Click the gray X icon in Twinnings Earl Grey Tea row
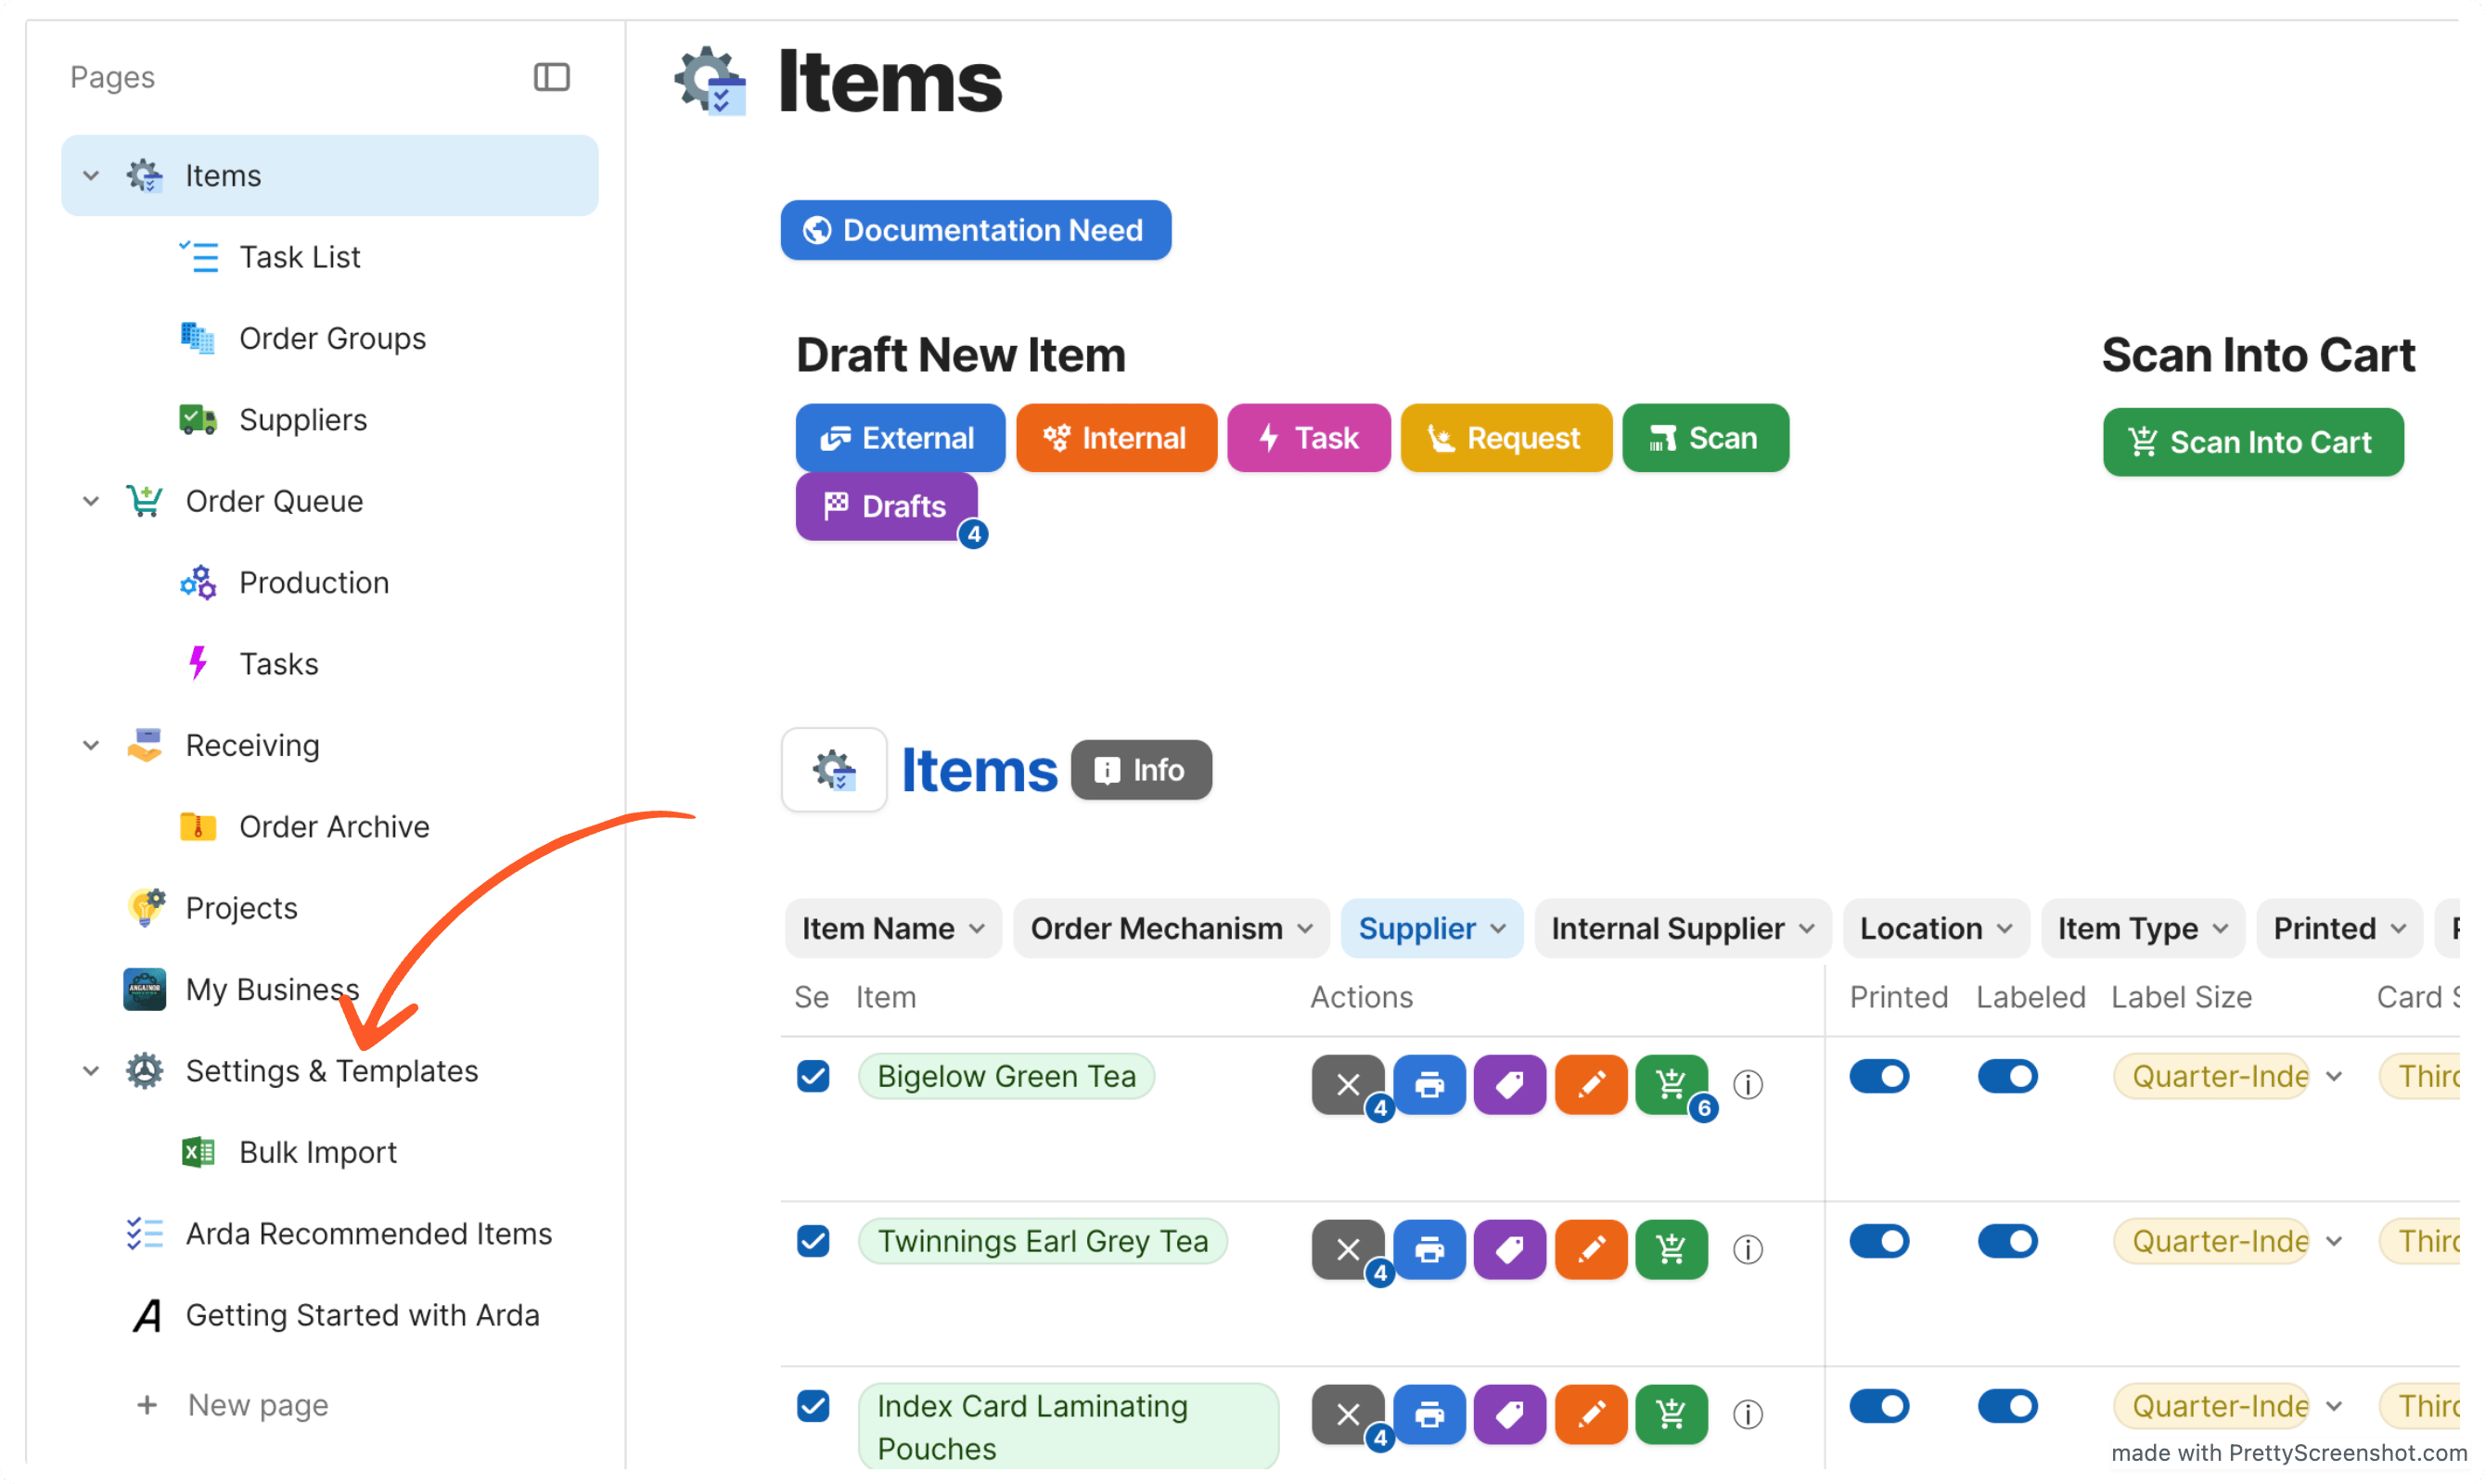The image size is (2485, 1484). click(1347, 1249)
